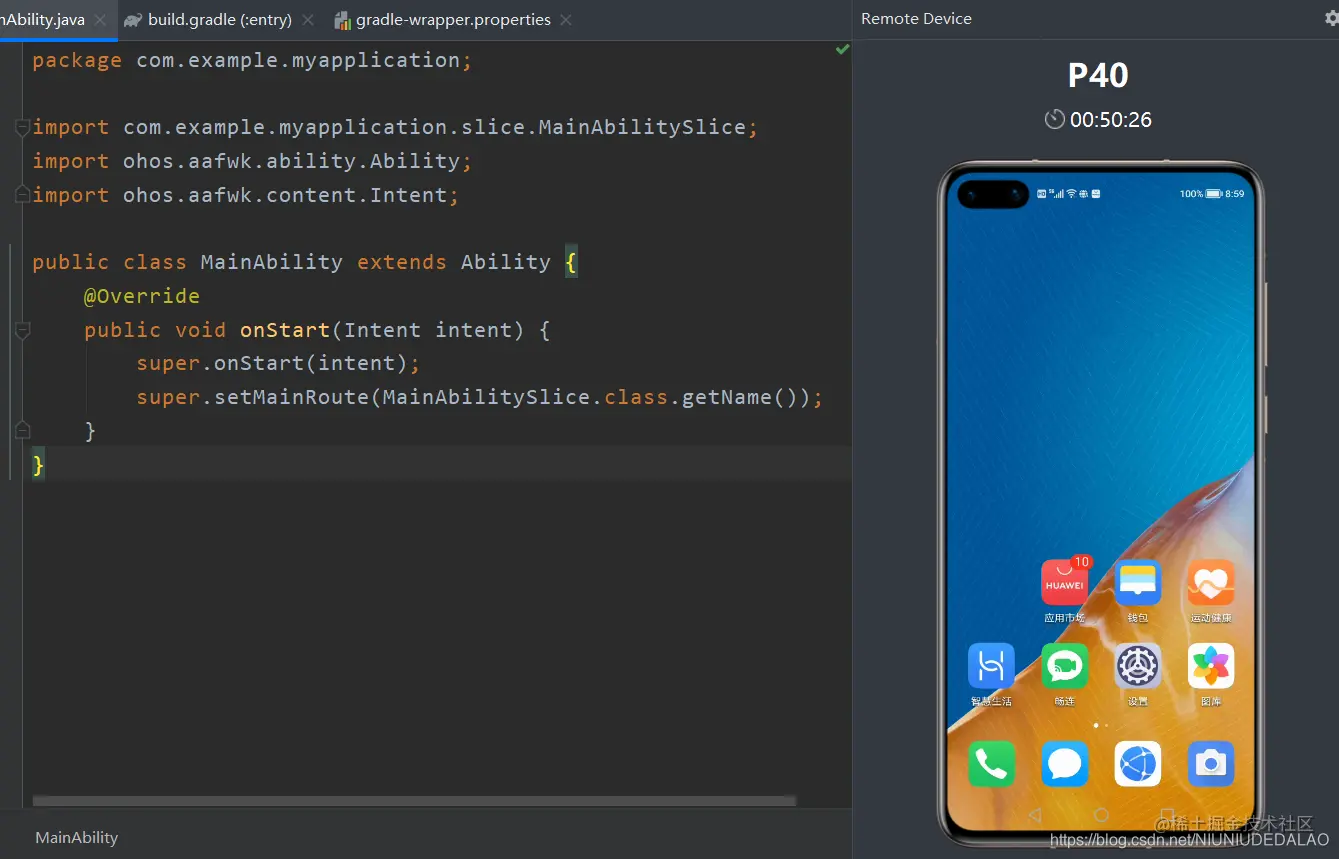Collapse the import statements fold marker
The image size is (1339, 859).
[22, 127]
